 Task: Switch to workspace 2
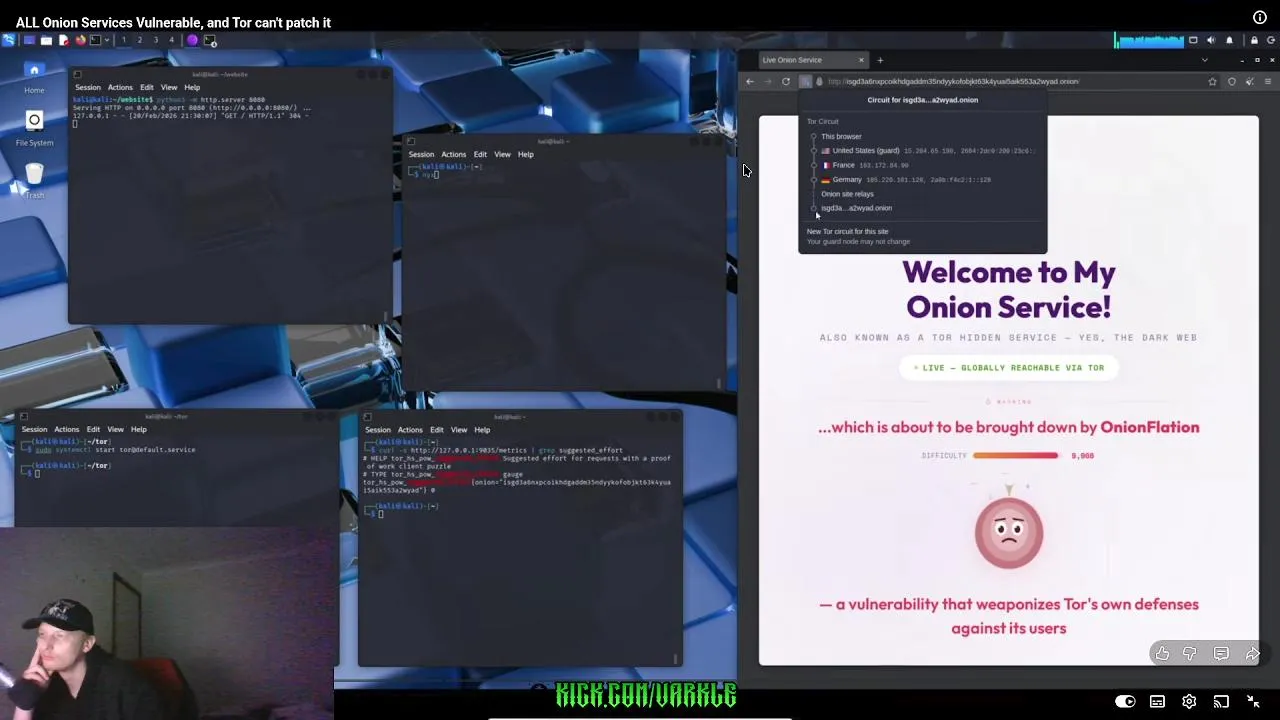(x=140, y=40)
